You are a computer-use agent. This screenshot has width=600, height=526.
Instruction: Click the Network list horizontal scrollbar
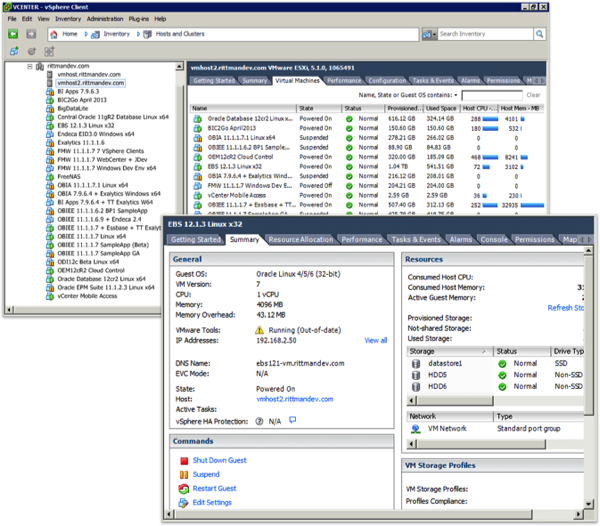[x=481, y=444]
